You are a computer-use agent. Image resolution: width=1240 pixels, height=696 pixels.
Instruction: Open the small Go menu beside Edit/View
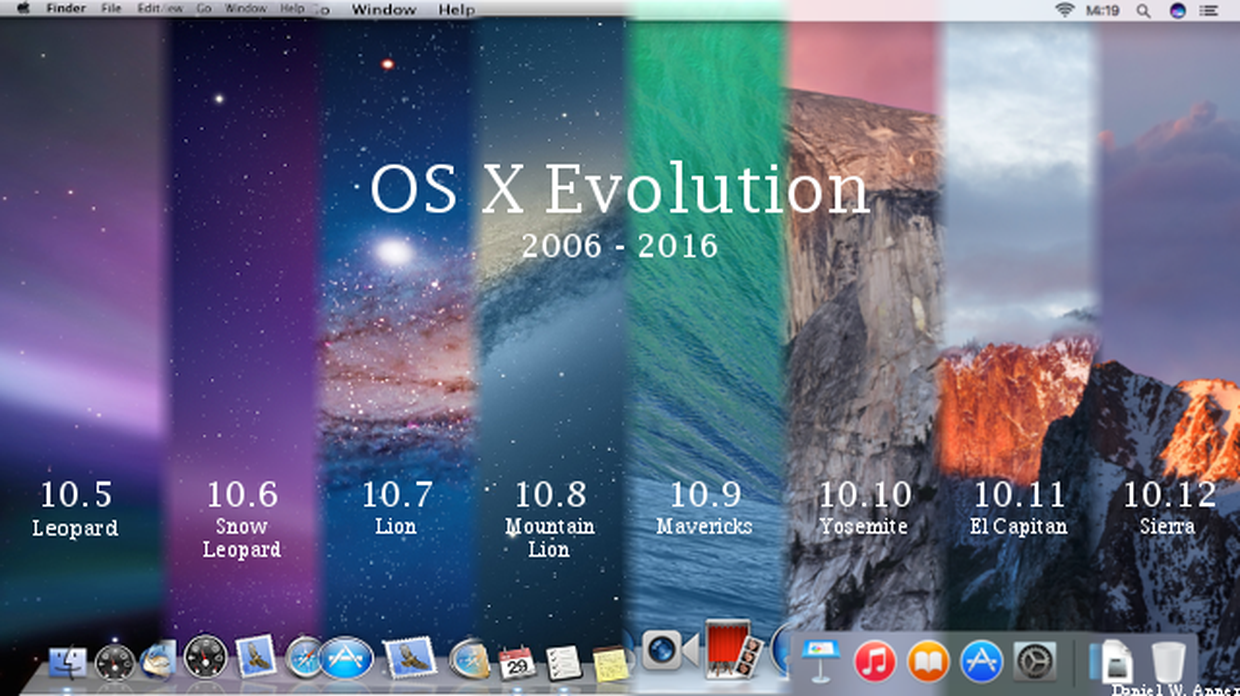(x=204, y=8)
